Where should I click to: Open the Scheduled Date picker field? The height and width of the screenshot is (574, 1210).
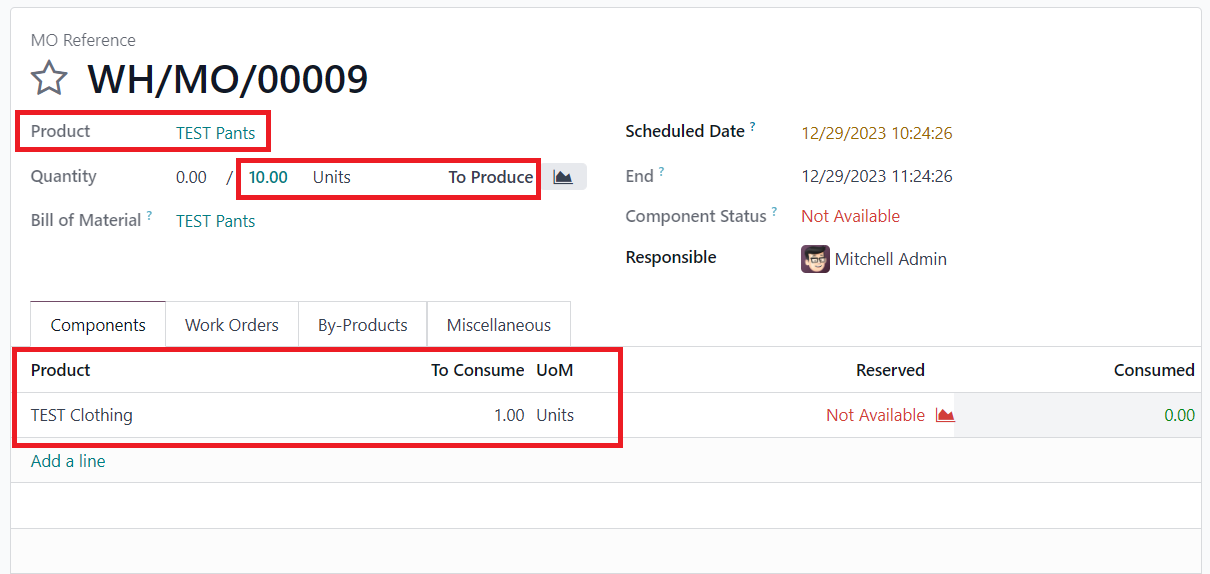(x=876, y=133)
